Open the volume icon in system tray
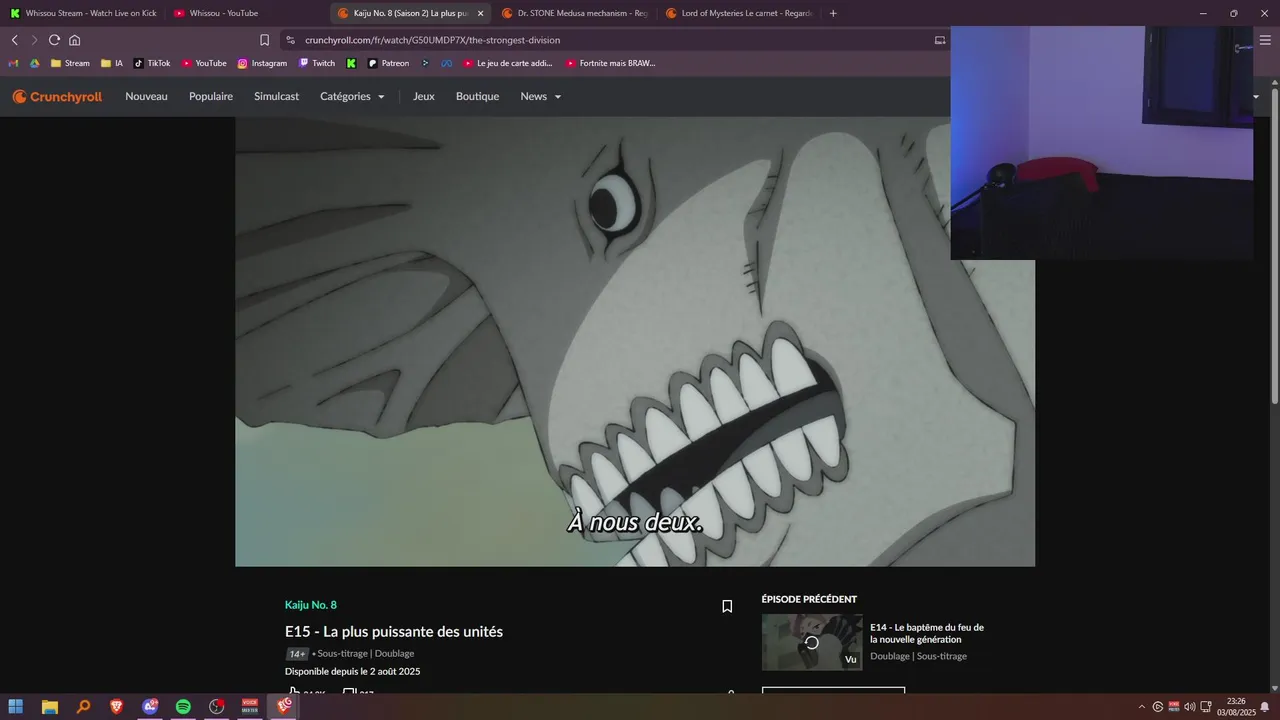 tap(1190, 707)
